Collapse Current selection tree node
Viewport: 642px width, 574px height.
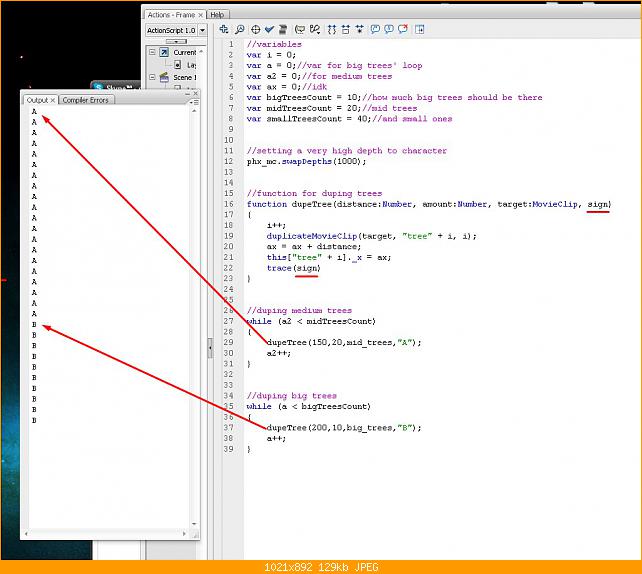[x=152, y=52]
